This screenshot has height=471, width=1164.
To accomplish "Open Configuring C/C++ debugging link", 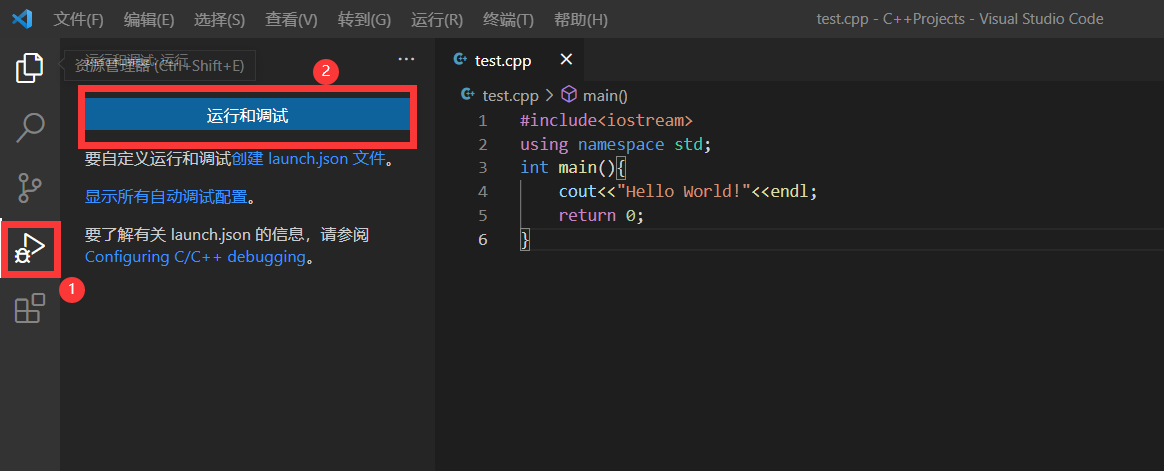I will point(195,257).
